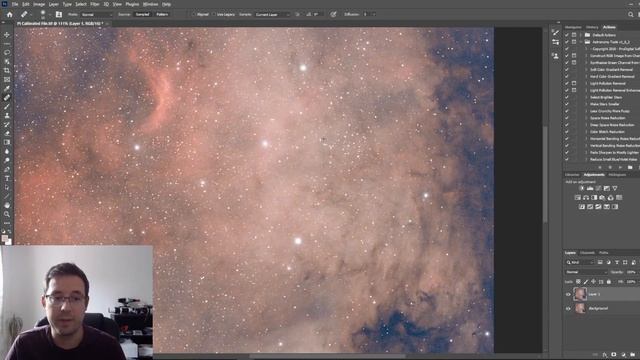Toggle the Use Legacy checkbox

tap(214, 14)
